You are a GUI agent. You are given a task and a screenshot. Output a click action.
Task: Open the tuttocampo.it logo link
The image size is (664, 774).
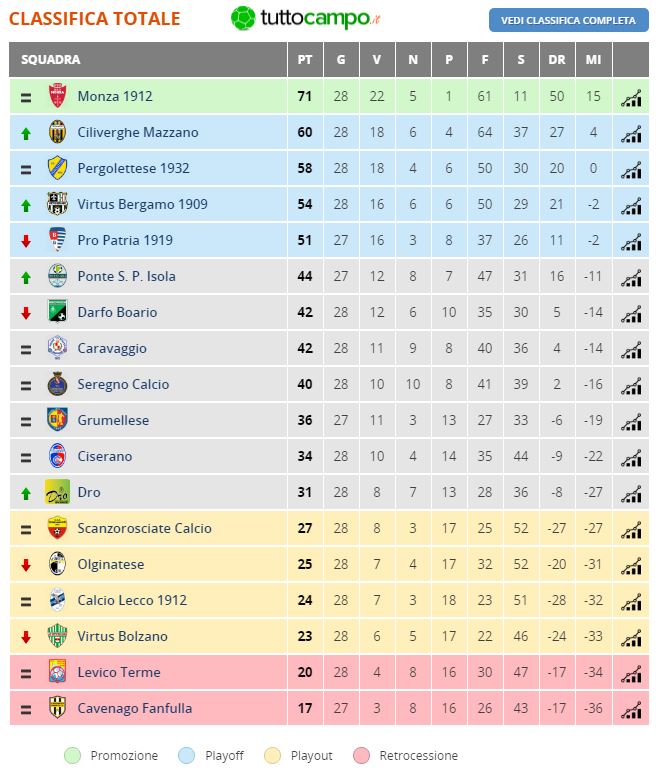point(306,18)
